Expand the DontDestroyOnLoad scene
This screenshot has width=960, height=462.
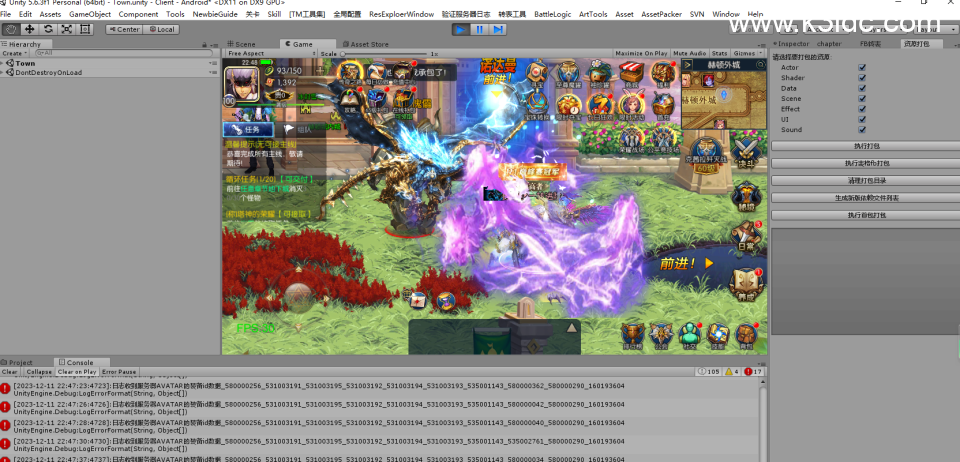(x=4, y=72)
